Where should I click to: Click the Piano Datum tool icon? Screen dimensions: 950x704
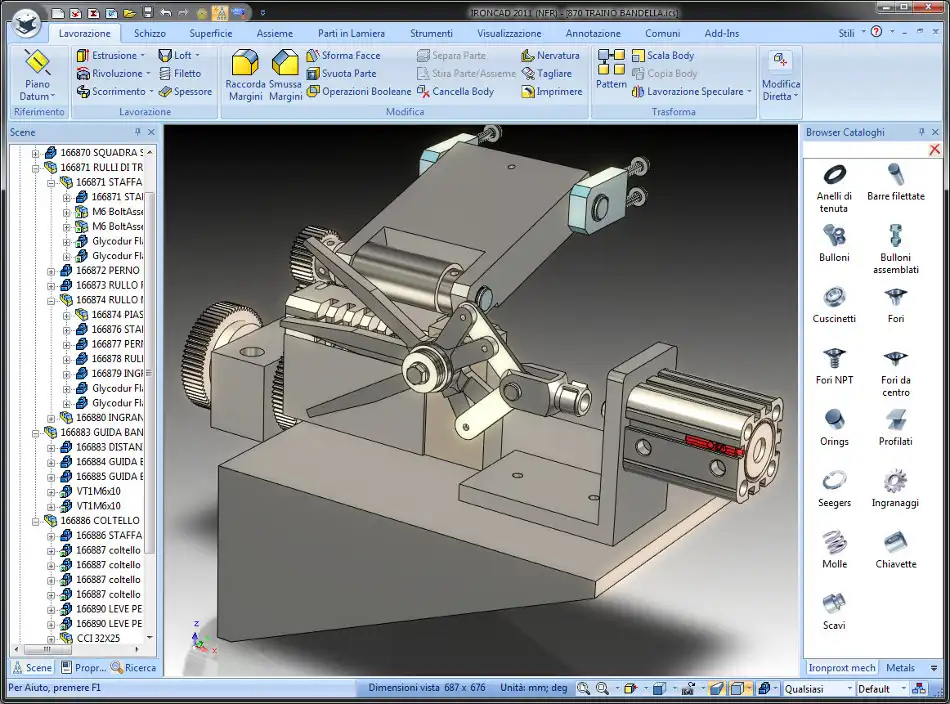(37, 64)
